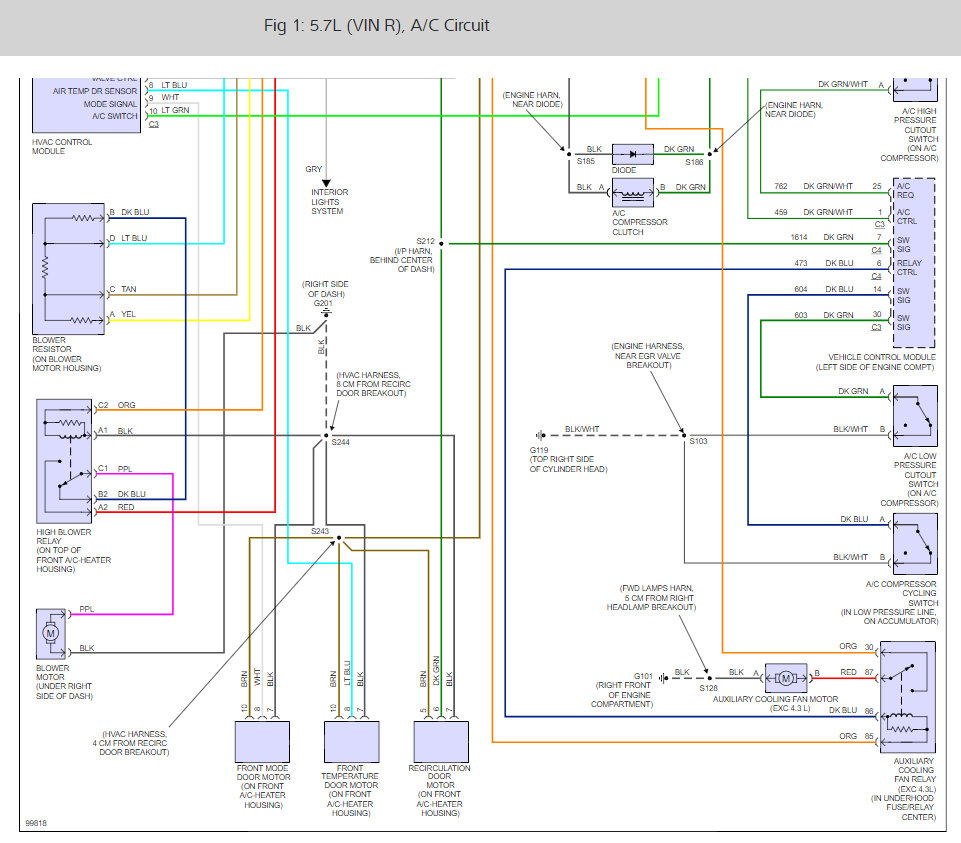
Task: Click the 'C TAN' blower resistor terminal
Action: [x=123, y=289]
